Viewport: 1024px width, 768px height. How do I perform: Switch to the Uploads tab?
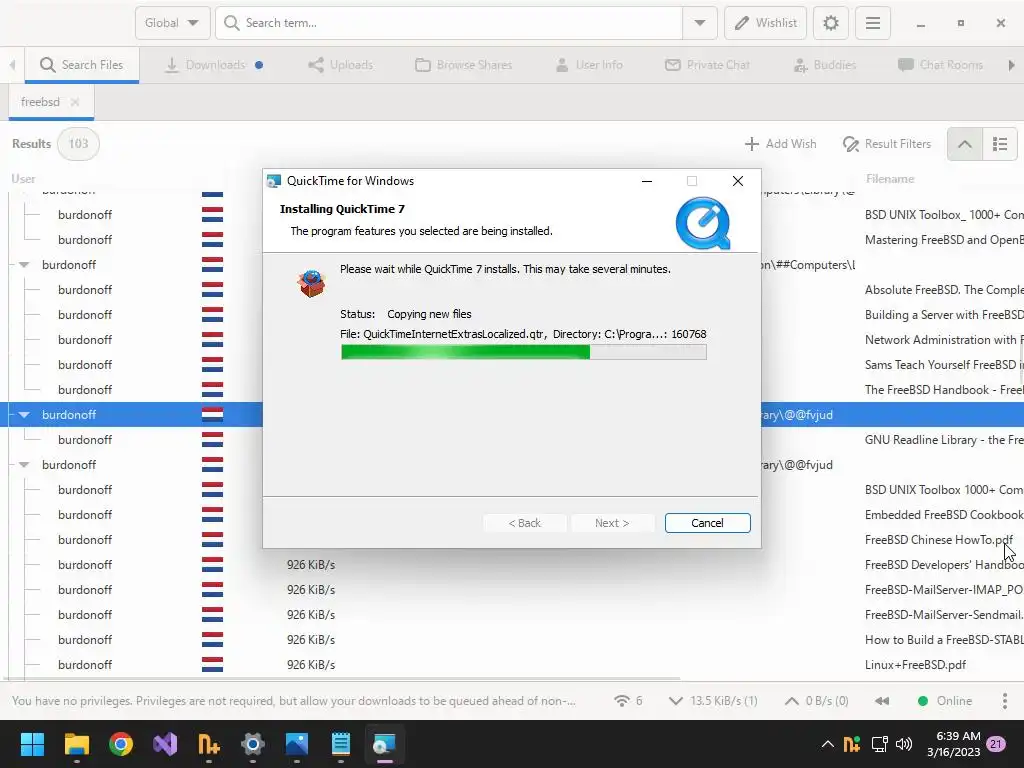click(340, 65)
